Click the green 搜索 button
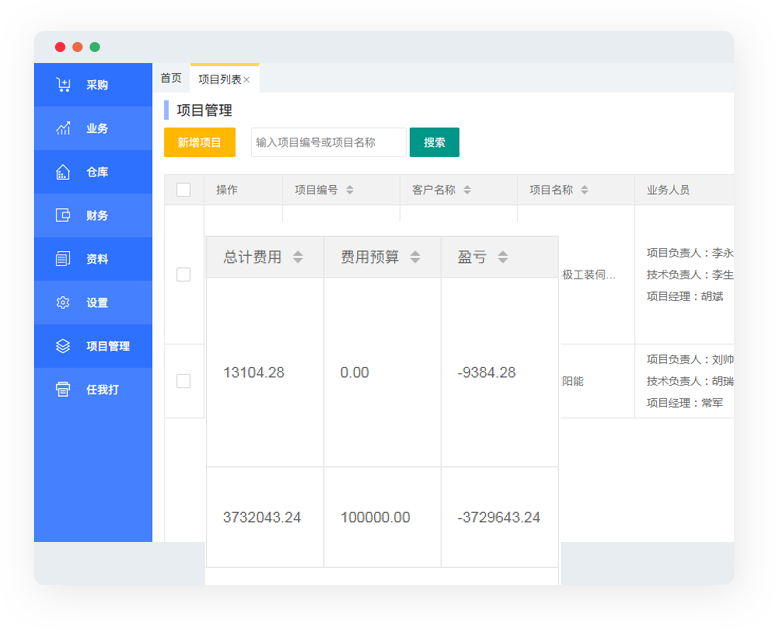Image resolution: width=776 pixels, height=630 pixels. click(434, 142)
